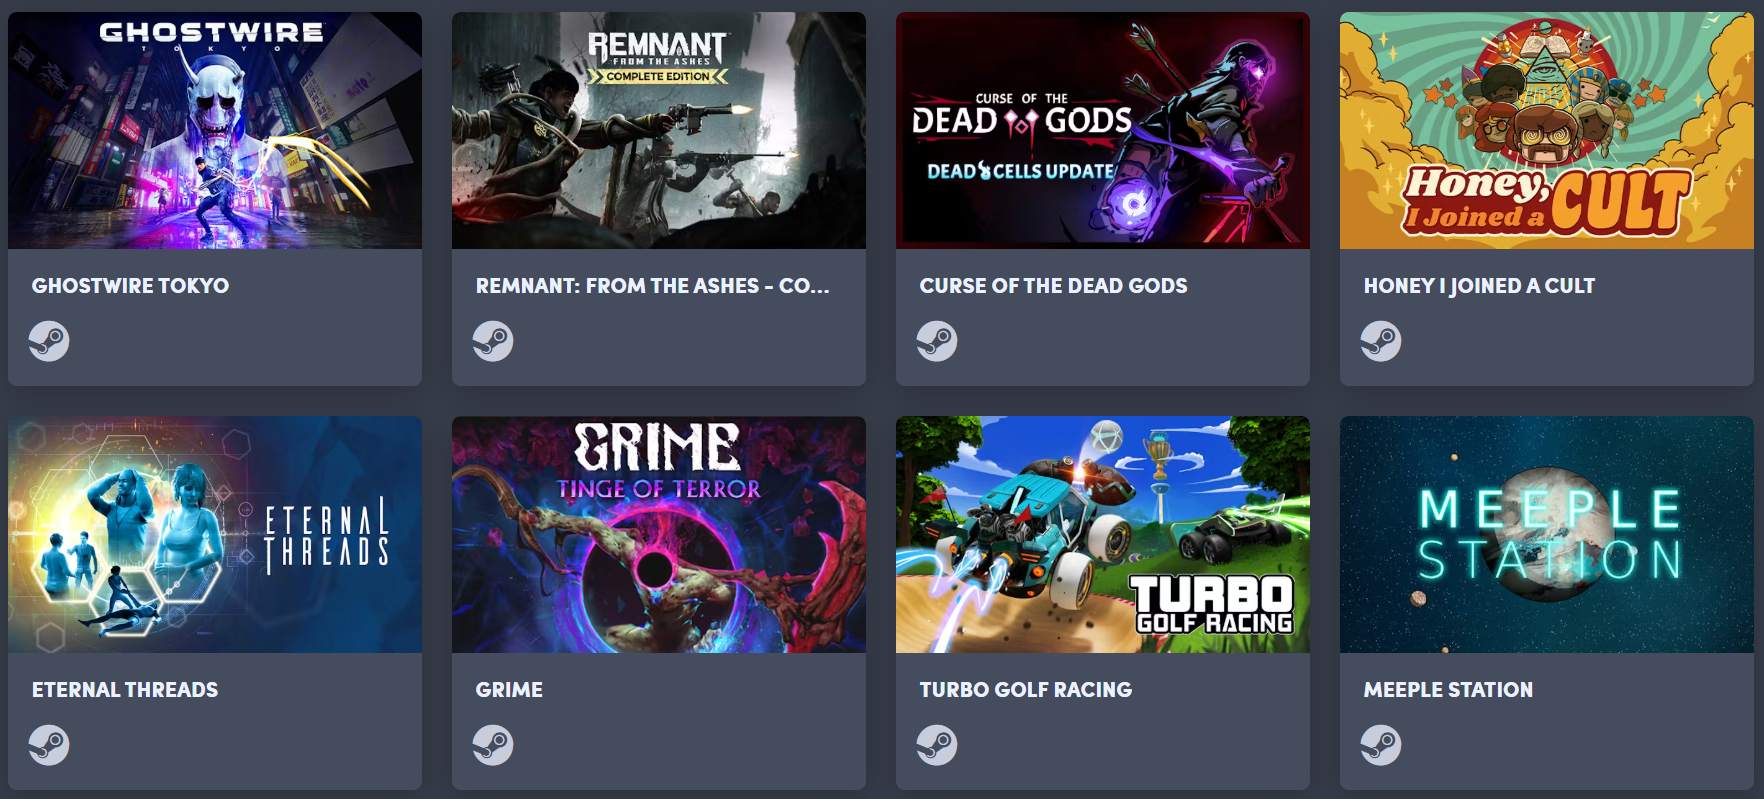Open the Meeple Station cover image
The image size is (1764, 799).
click(1547, 534)
